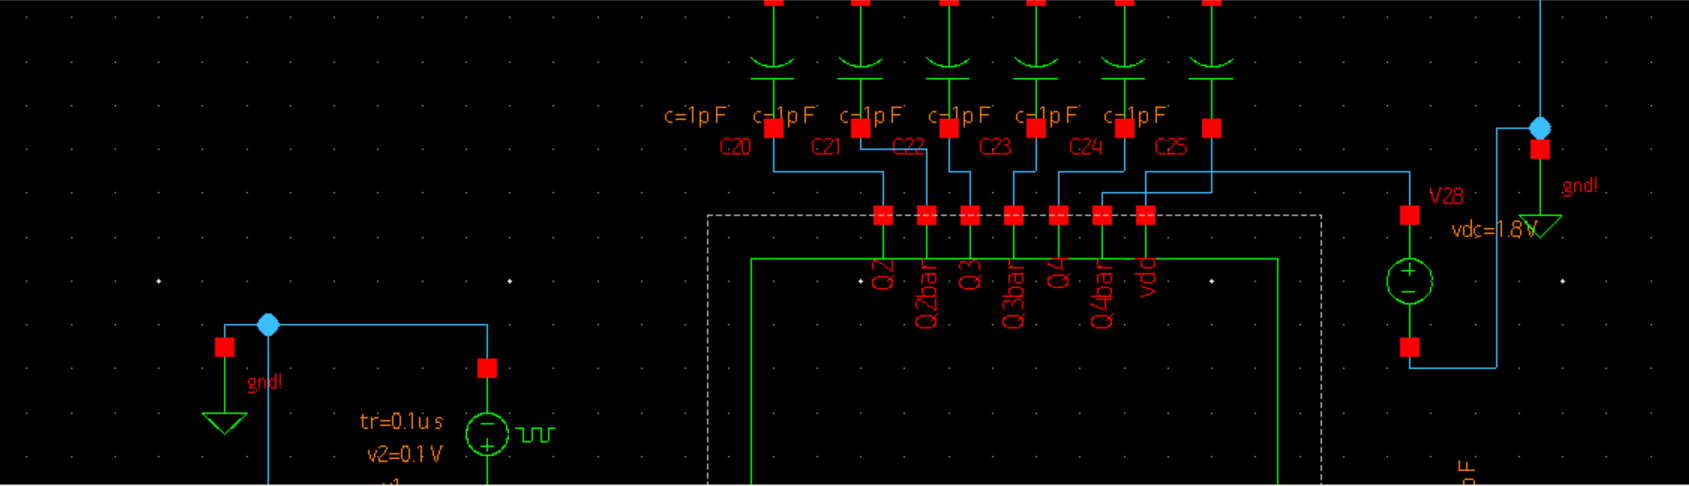Select the V28 DC voltage source symbol
The width and height of the screenshot is (1689, 486).
1409,281
